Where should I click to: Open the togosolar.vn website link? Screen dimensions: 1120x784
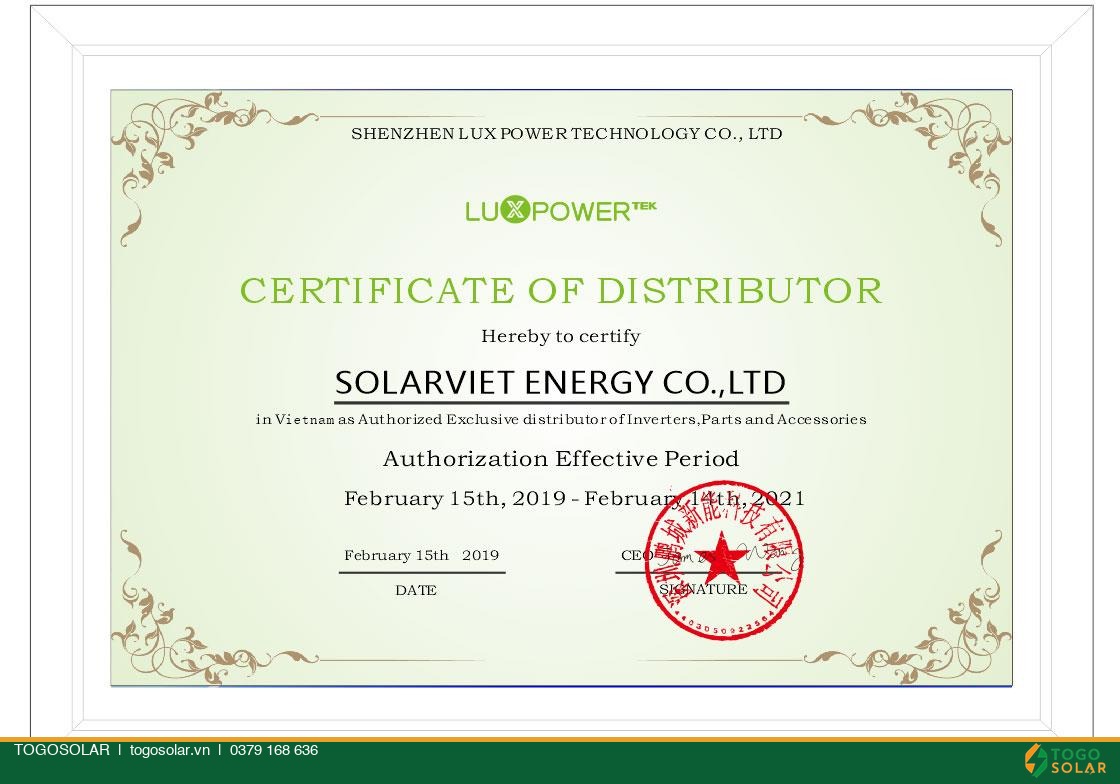pyautogui.click(x=170, y=750)
